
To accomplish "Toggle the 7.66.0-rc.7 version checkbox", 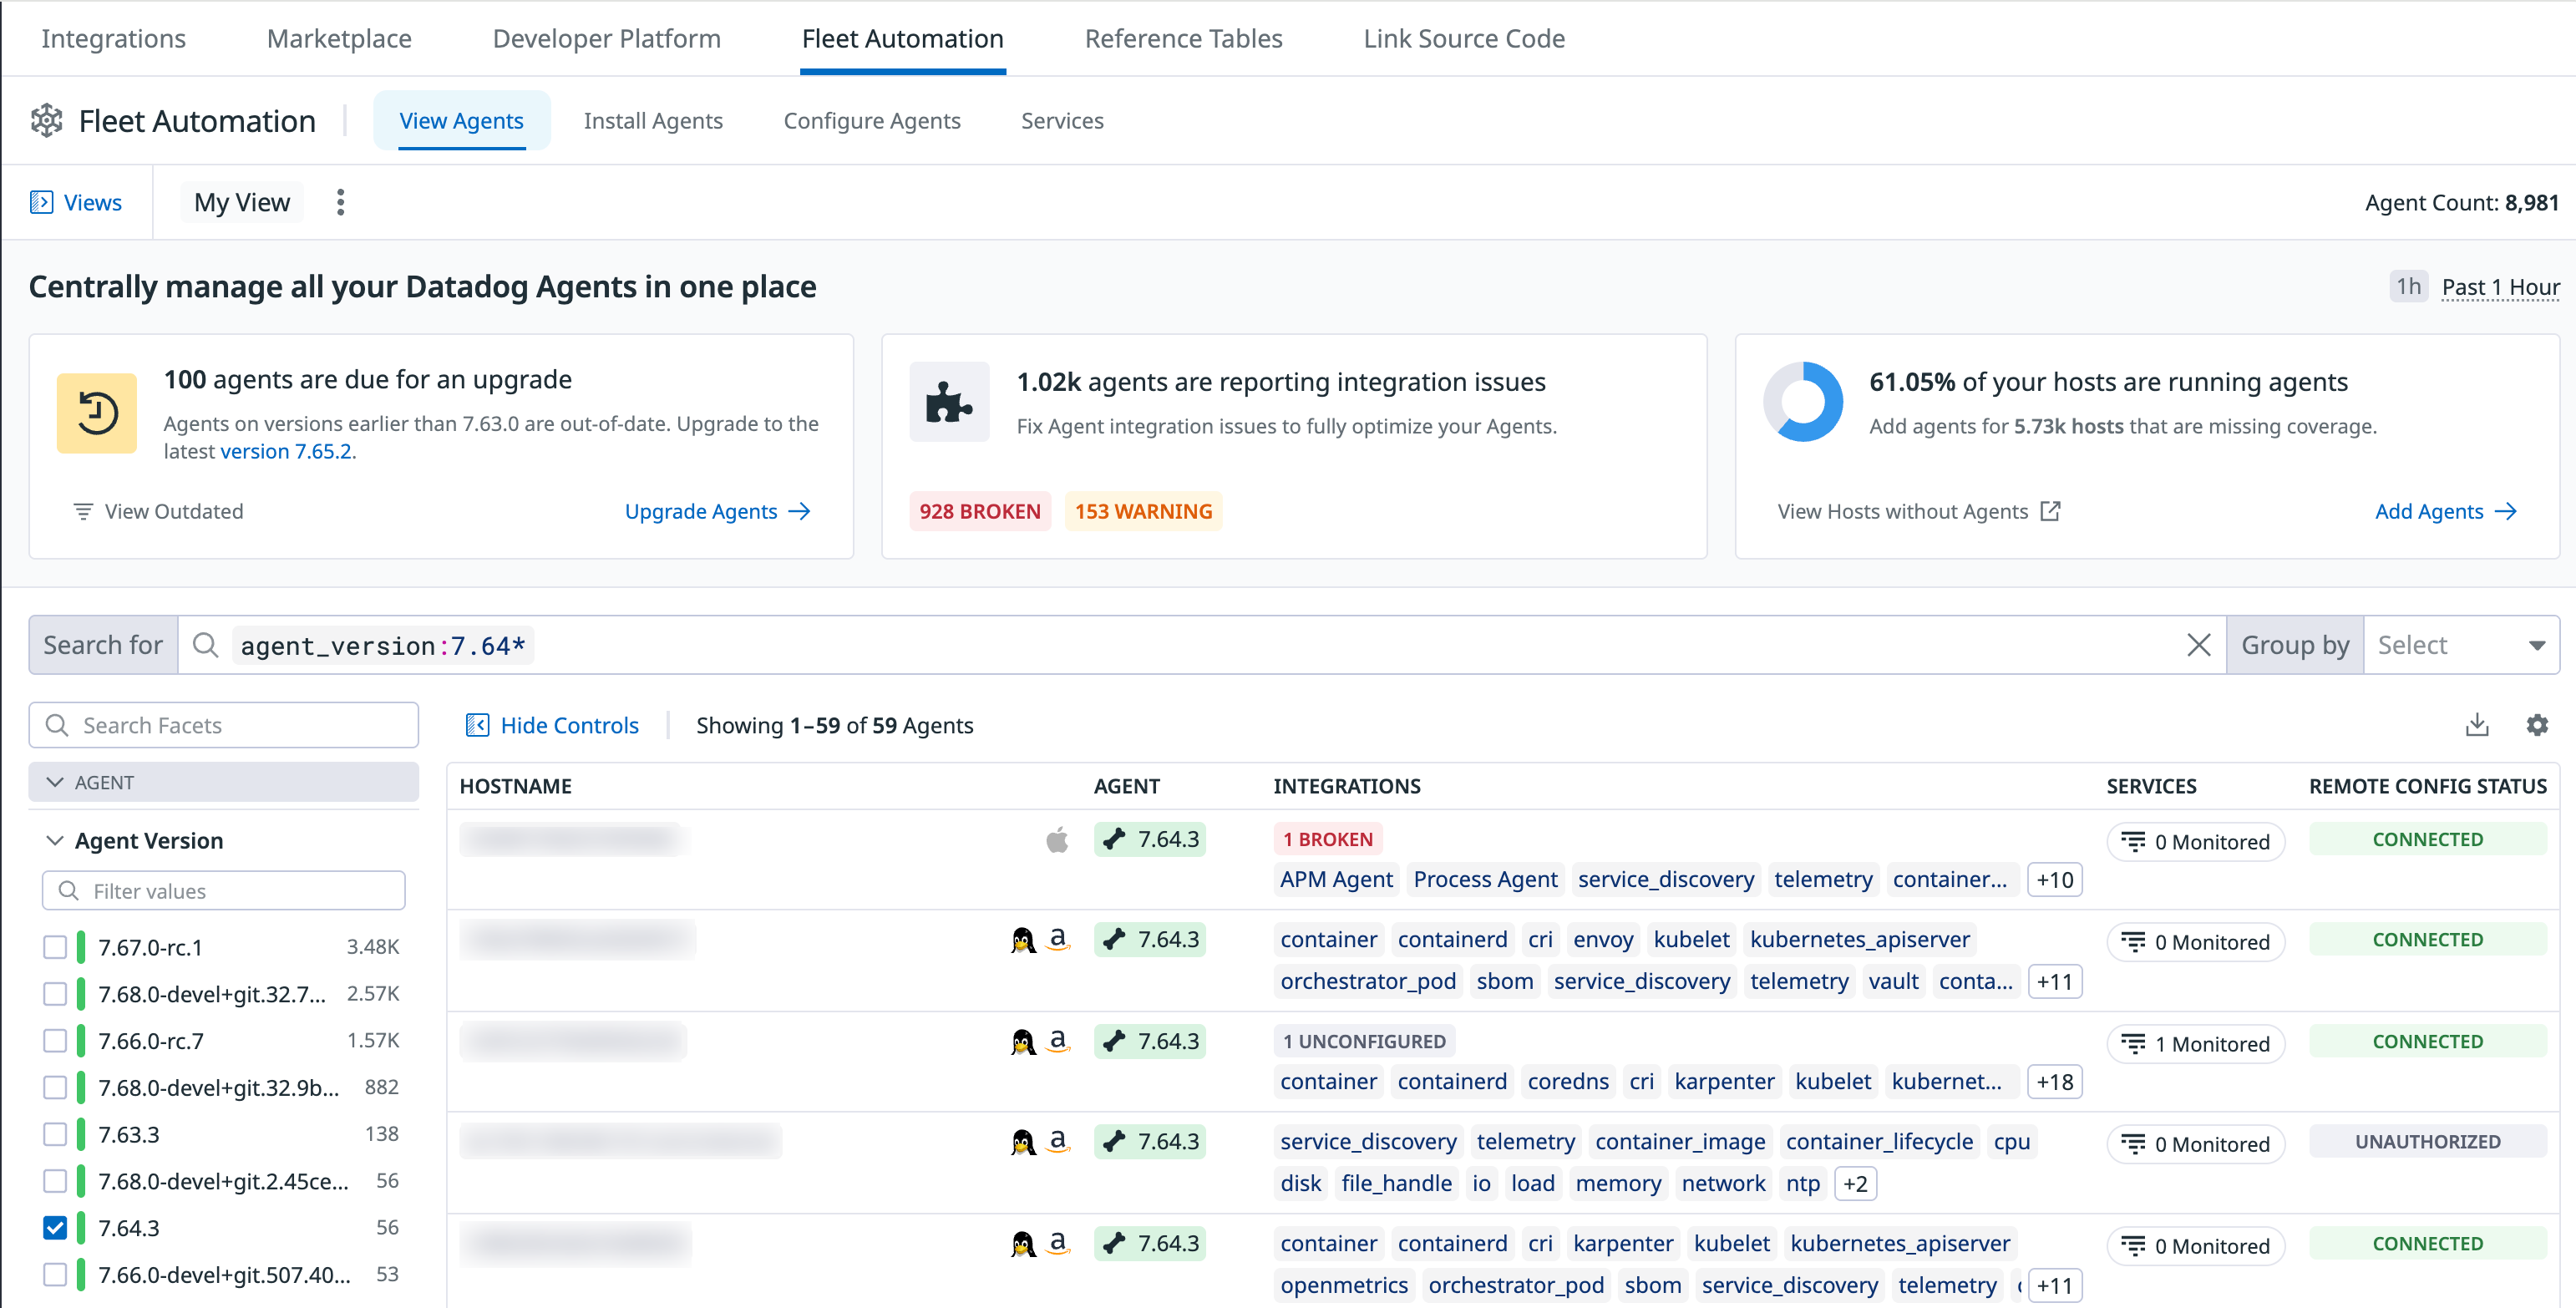I will click(55, 1041).
